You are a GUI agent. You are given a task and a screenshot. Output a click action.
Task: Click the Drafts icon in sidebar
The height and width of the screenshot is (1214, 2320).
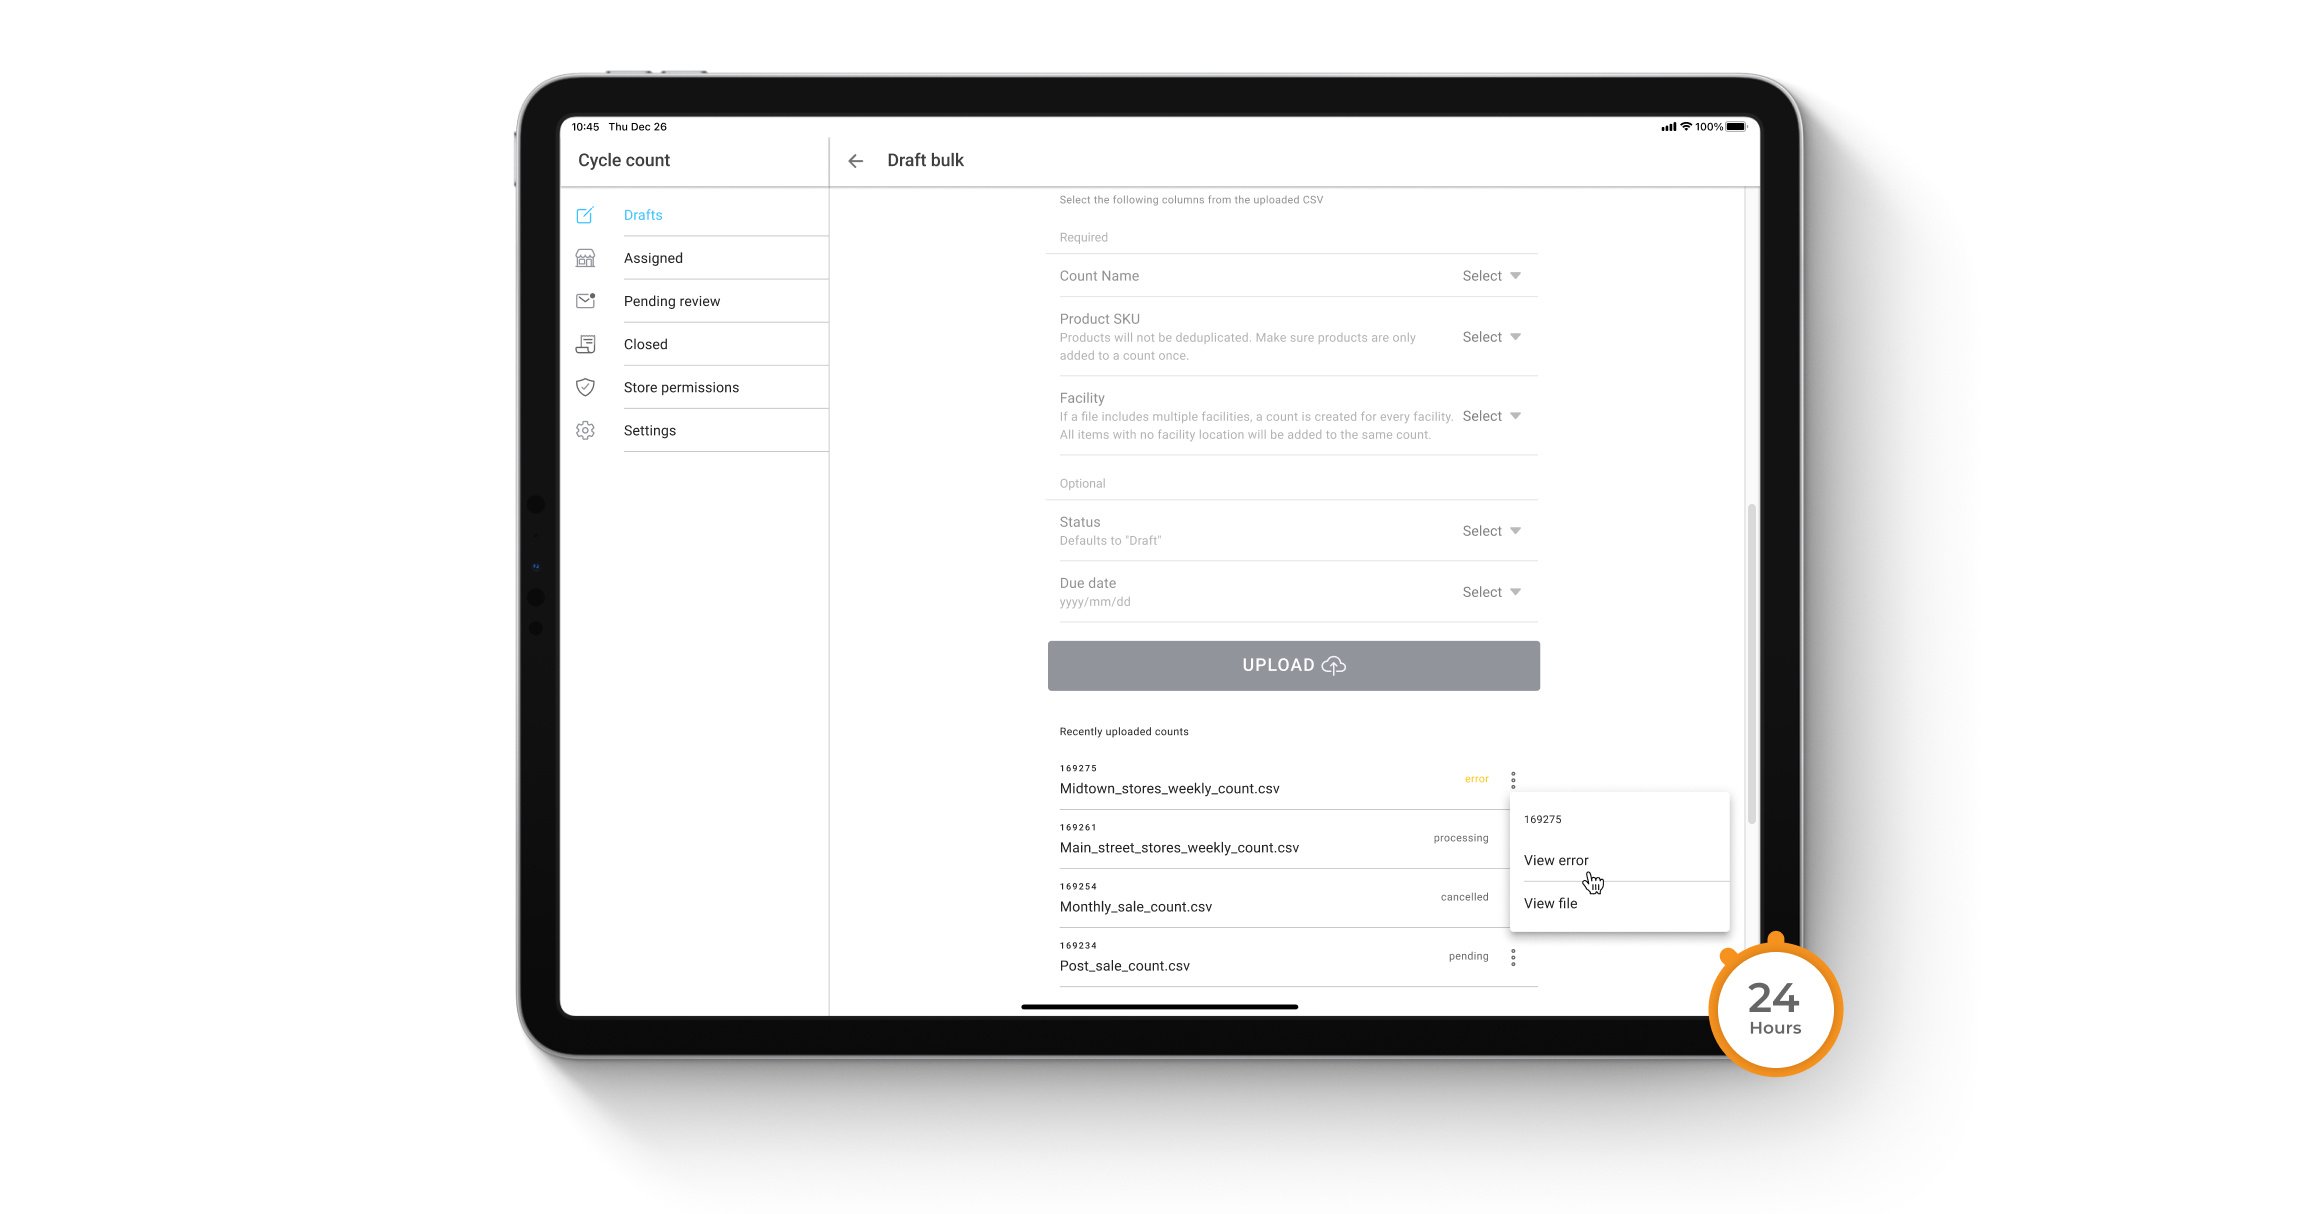[x=585, y=213]
